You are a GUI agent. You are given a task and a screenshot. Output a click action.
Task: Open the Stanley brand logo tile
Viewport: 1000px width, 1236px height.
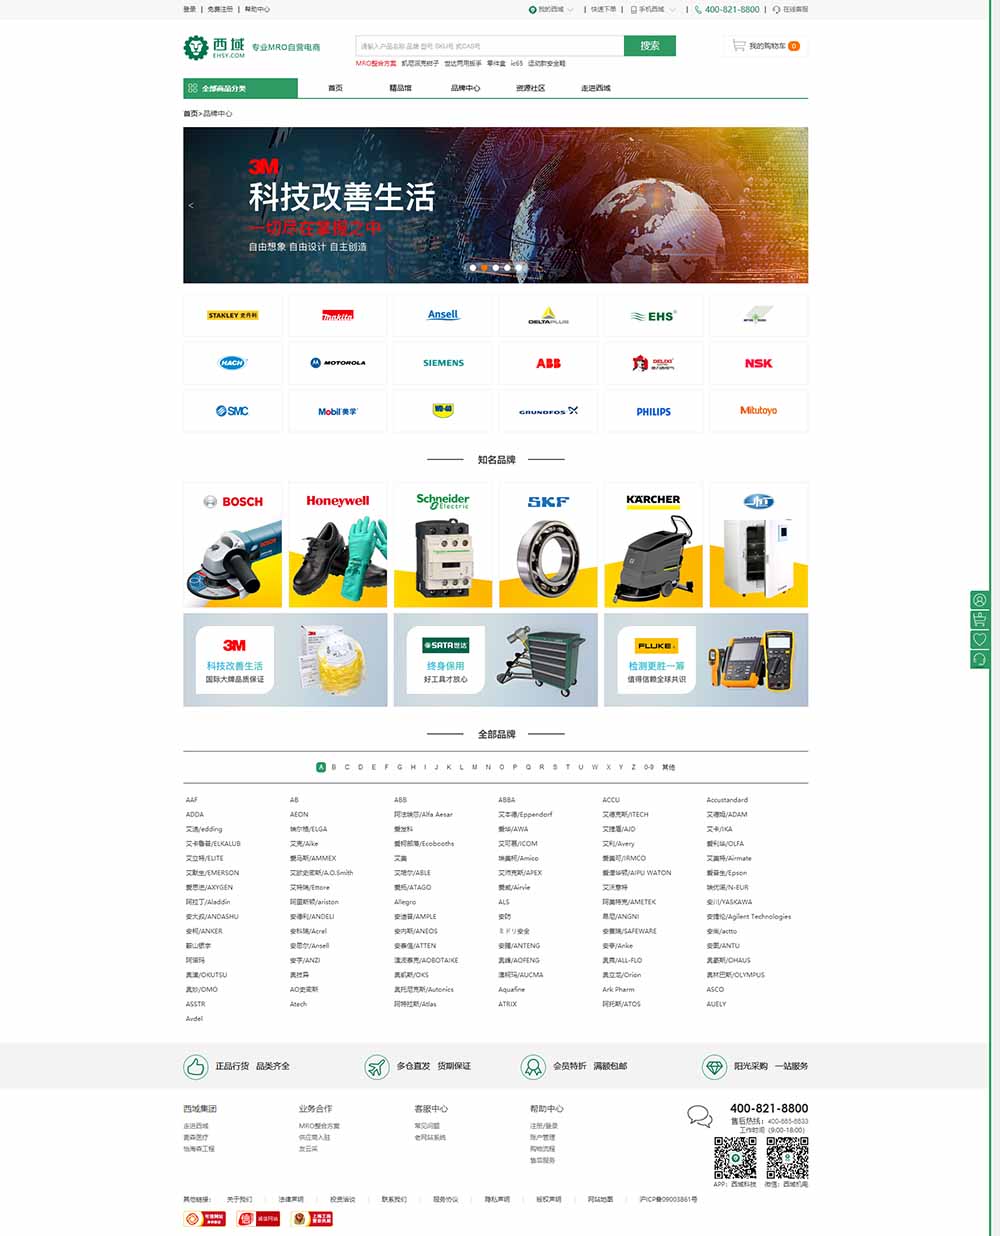tap(233, 315)
